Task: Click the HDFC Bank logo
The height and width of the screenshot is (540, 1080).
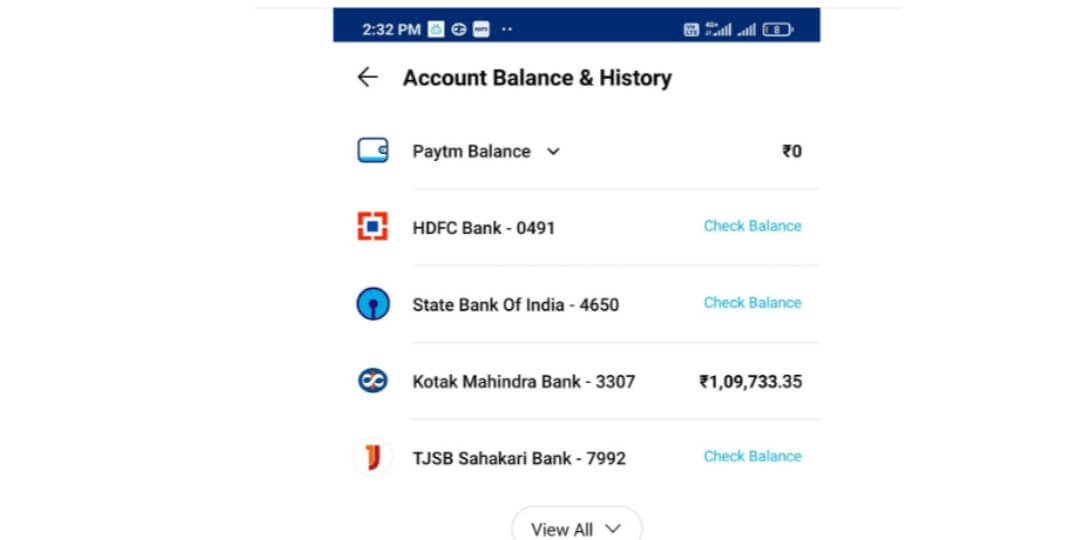Action: [x=373, y=227]
